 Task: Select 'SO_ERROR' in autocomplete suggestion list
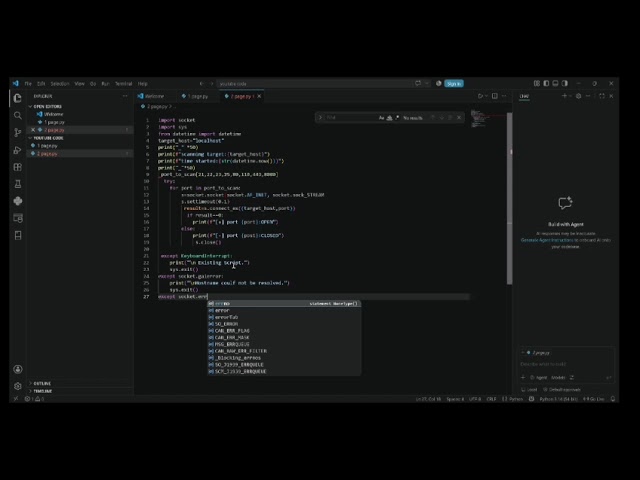point(284,324)
